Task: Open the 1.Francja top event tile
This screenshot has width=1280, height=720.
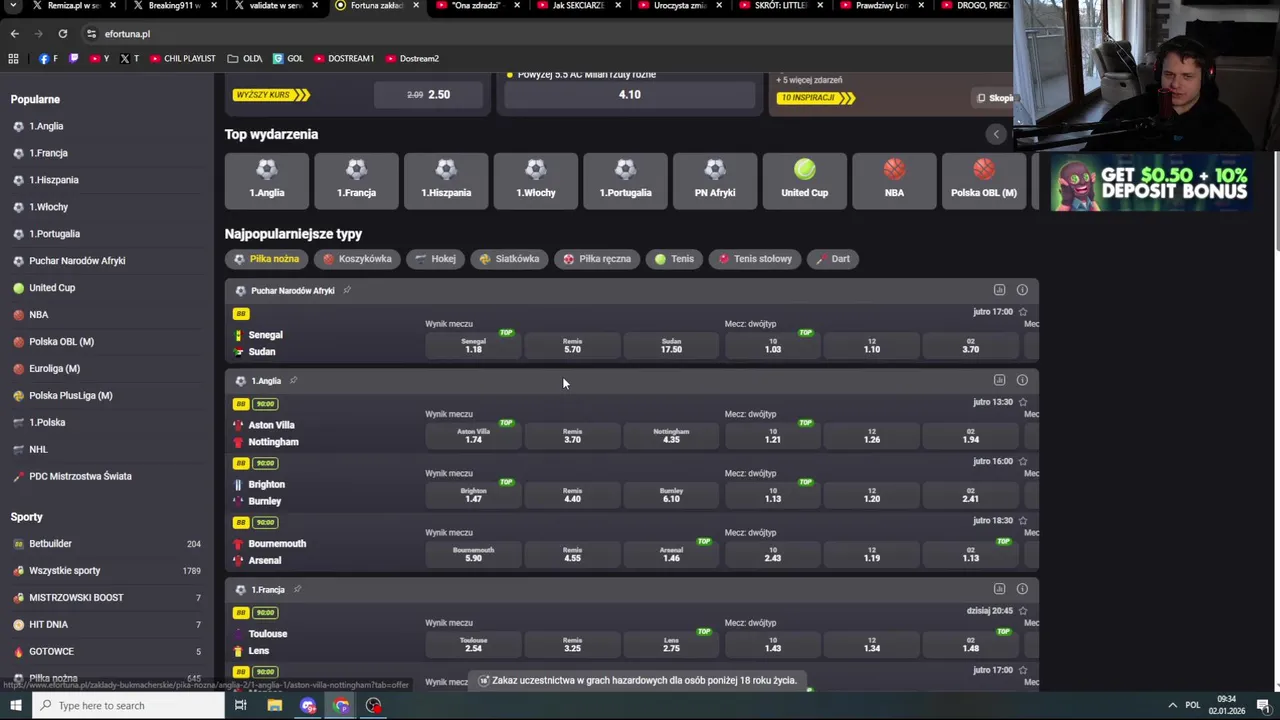Action: 356,180
